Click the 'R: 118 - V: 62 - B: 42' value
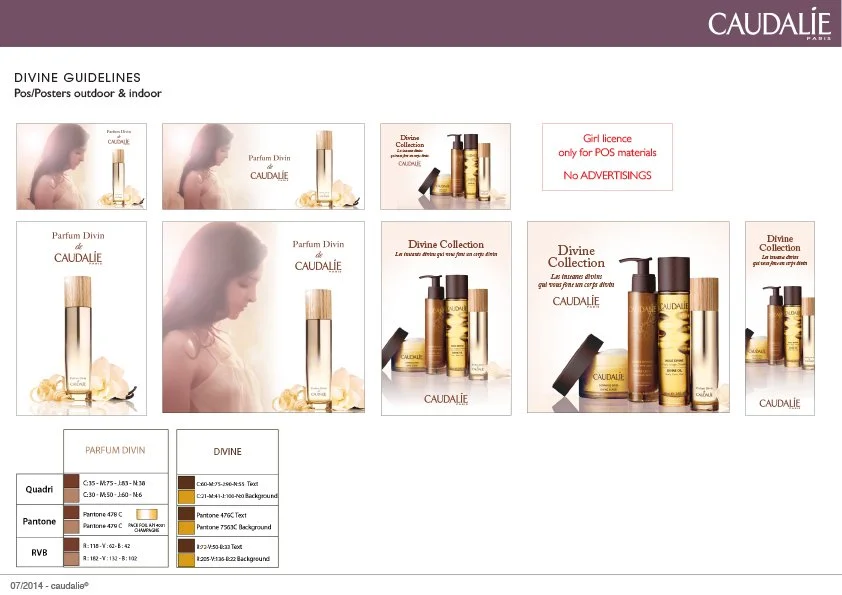This screenshot has height=595, width=842. [106, 546]
